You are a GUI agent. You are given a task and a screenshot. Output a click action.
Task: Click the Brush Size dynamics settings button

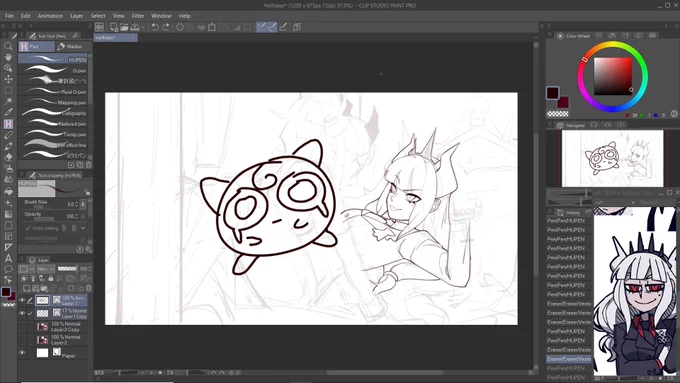(83, 204)
